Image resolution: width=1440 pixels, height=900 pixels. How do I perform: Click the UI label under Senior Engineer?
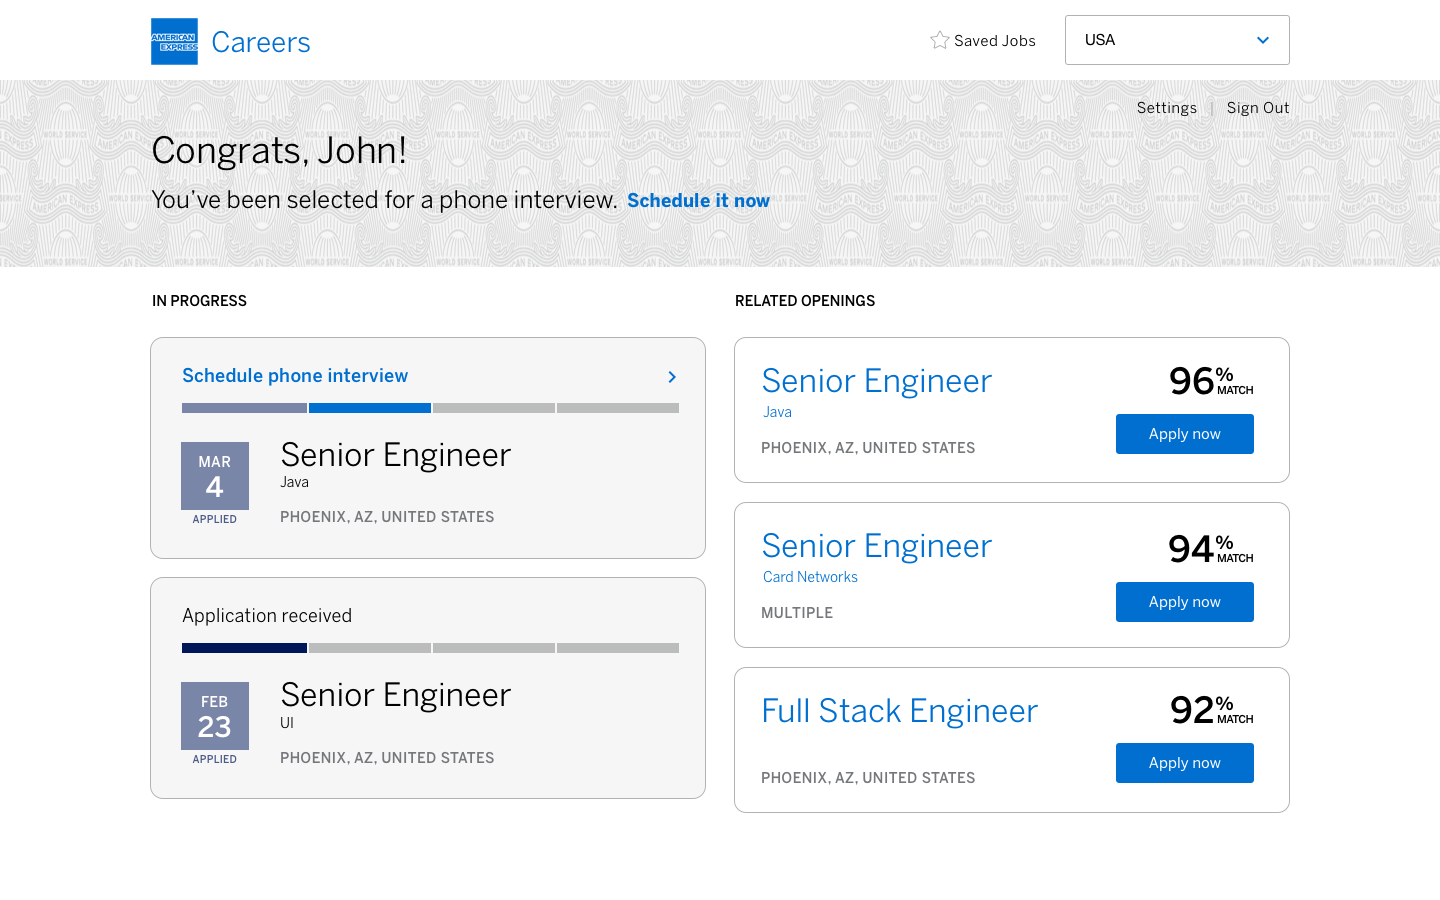tap(287, 723)
